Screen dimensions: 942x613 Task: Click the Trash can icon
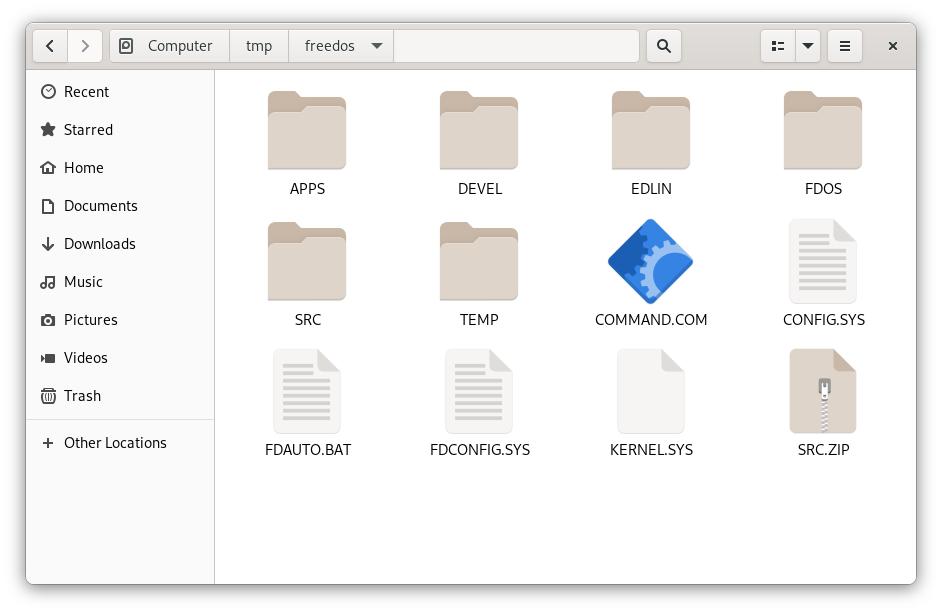[x=48, y=395]
